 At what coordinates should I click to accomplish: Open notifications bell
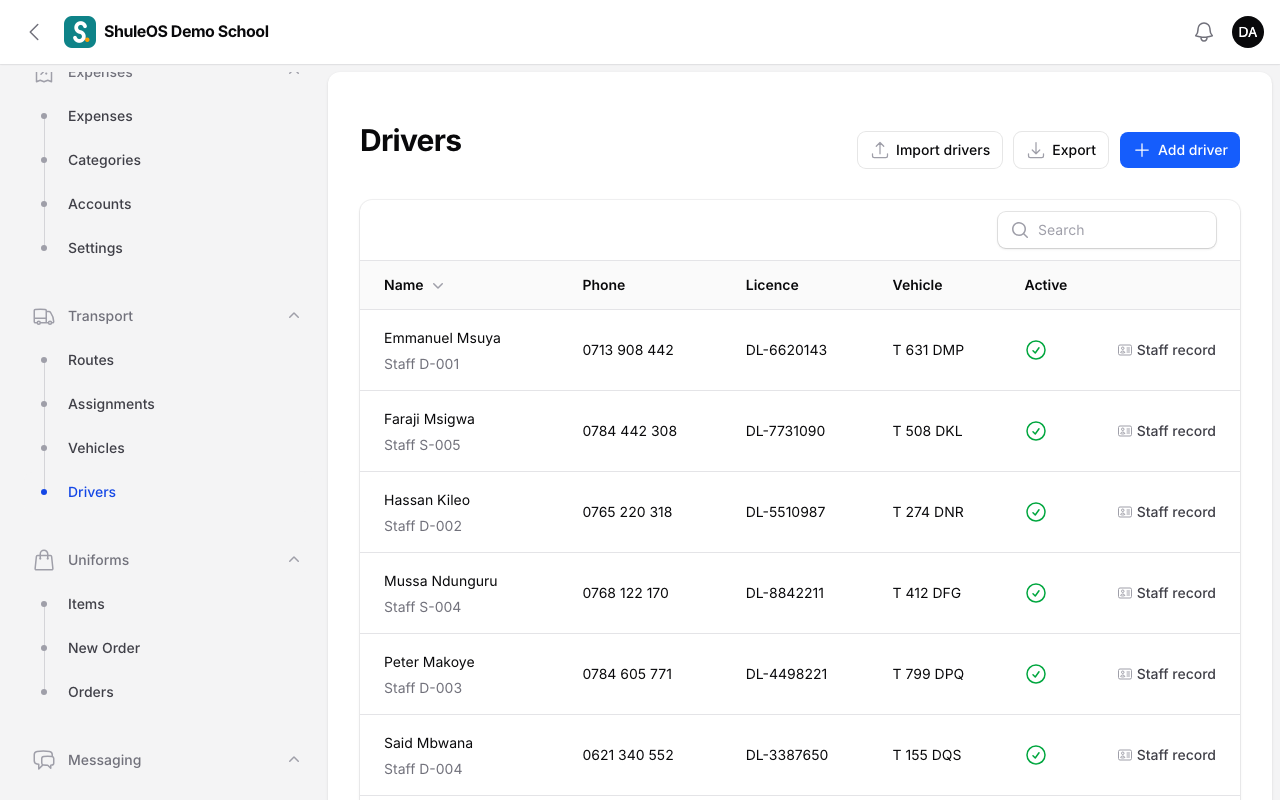click(x=1204, y=32)
